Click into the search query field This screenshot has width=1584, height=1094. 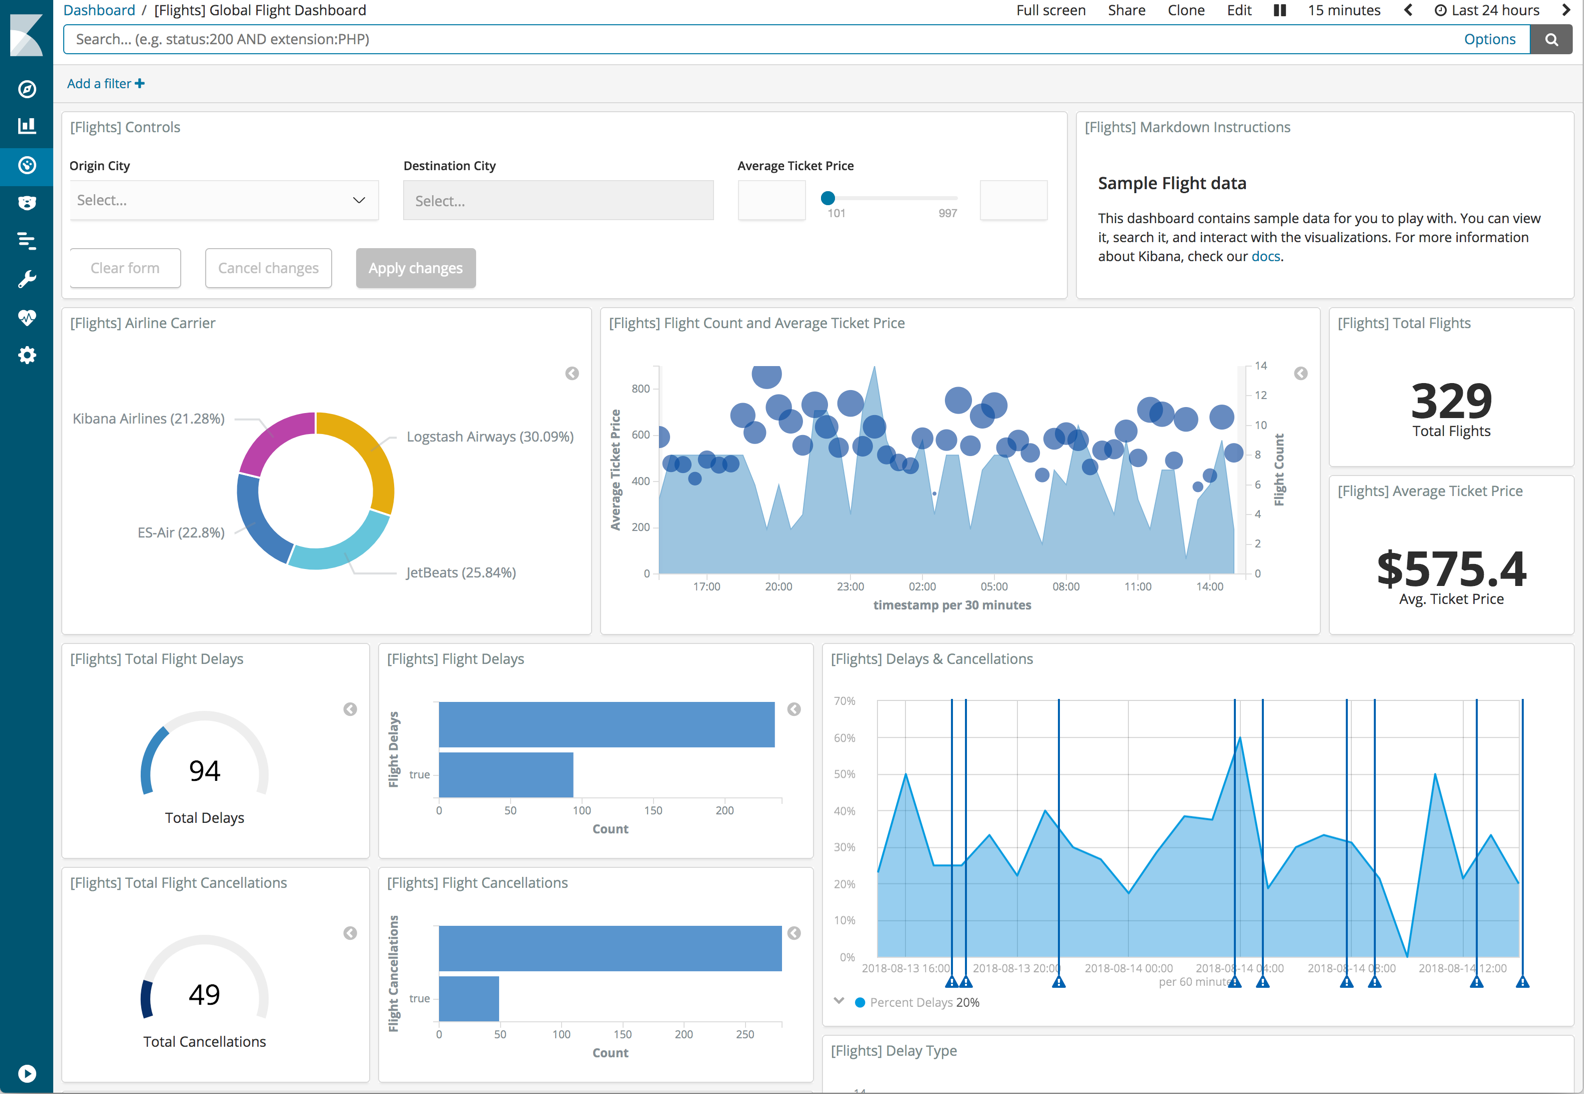point(760,39)
